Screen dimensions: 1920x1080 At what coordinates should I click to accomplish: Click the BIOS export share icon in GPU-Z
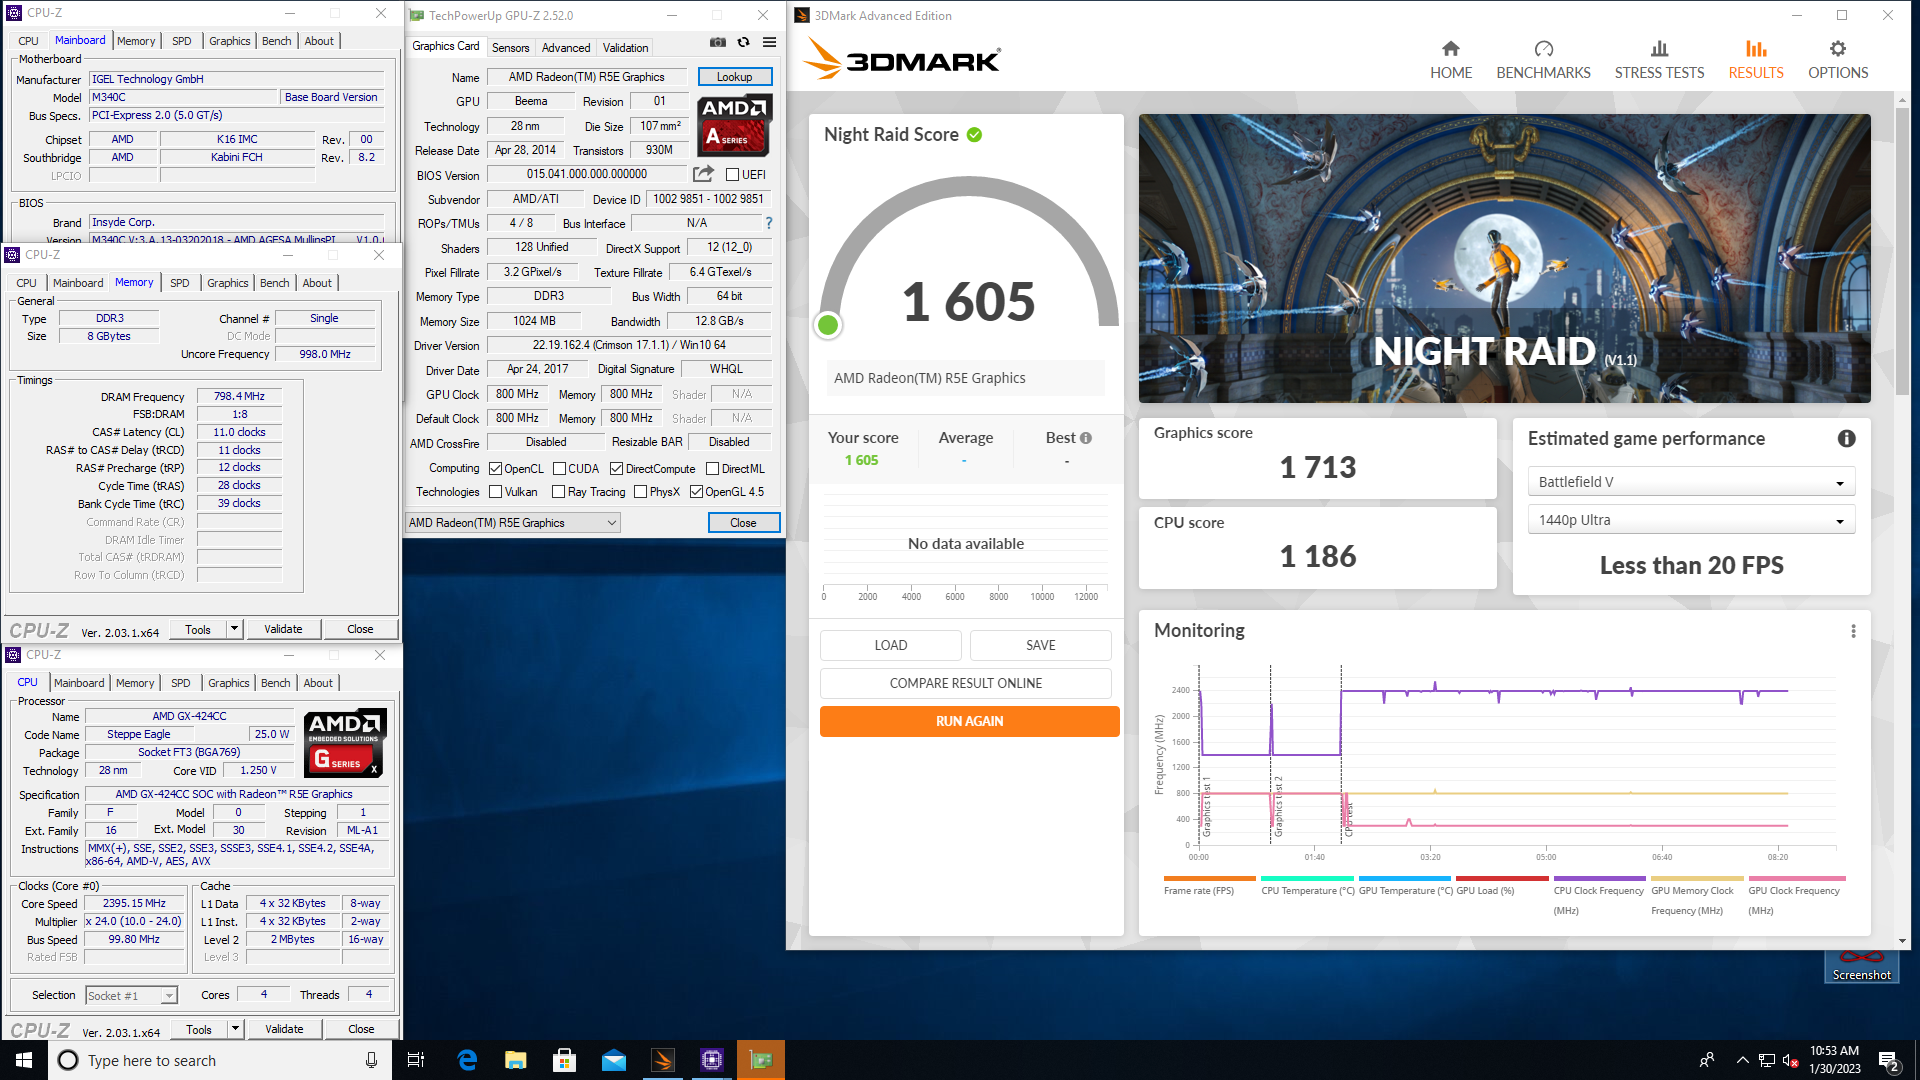tap(703, 174)
